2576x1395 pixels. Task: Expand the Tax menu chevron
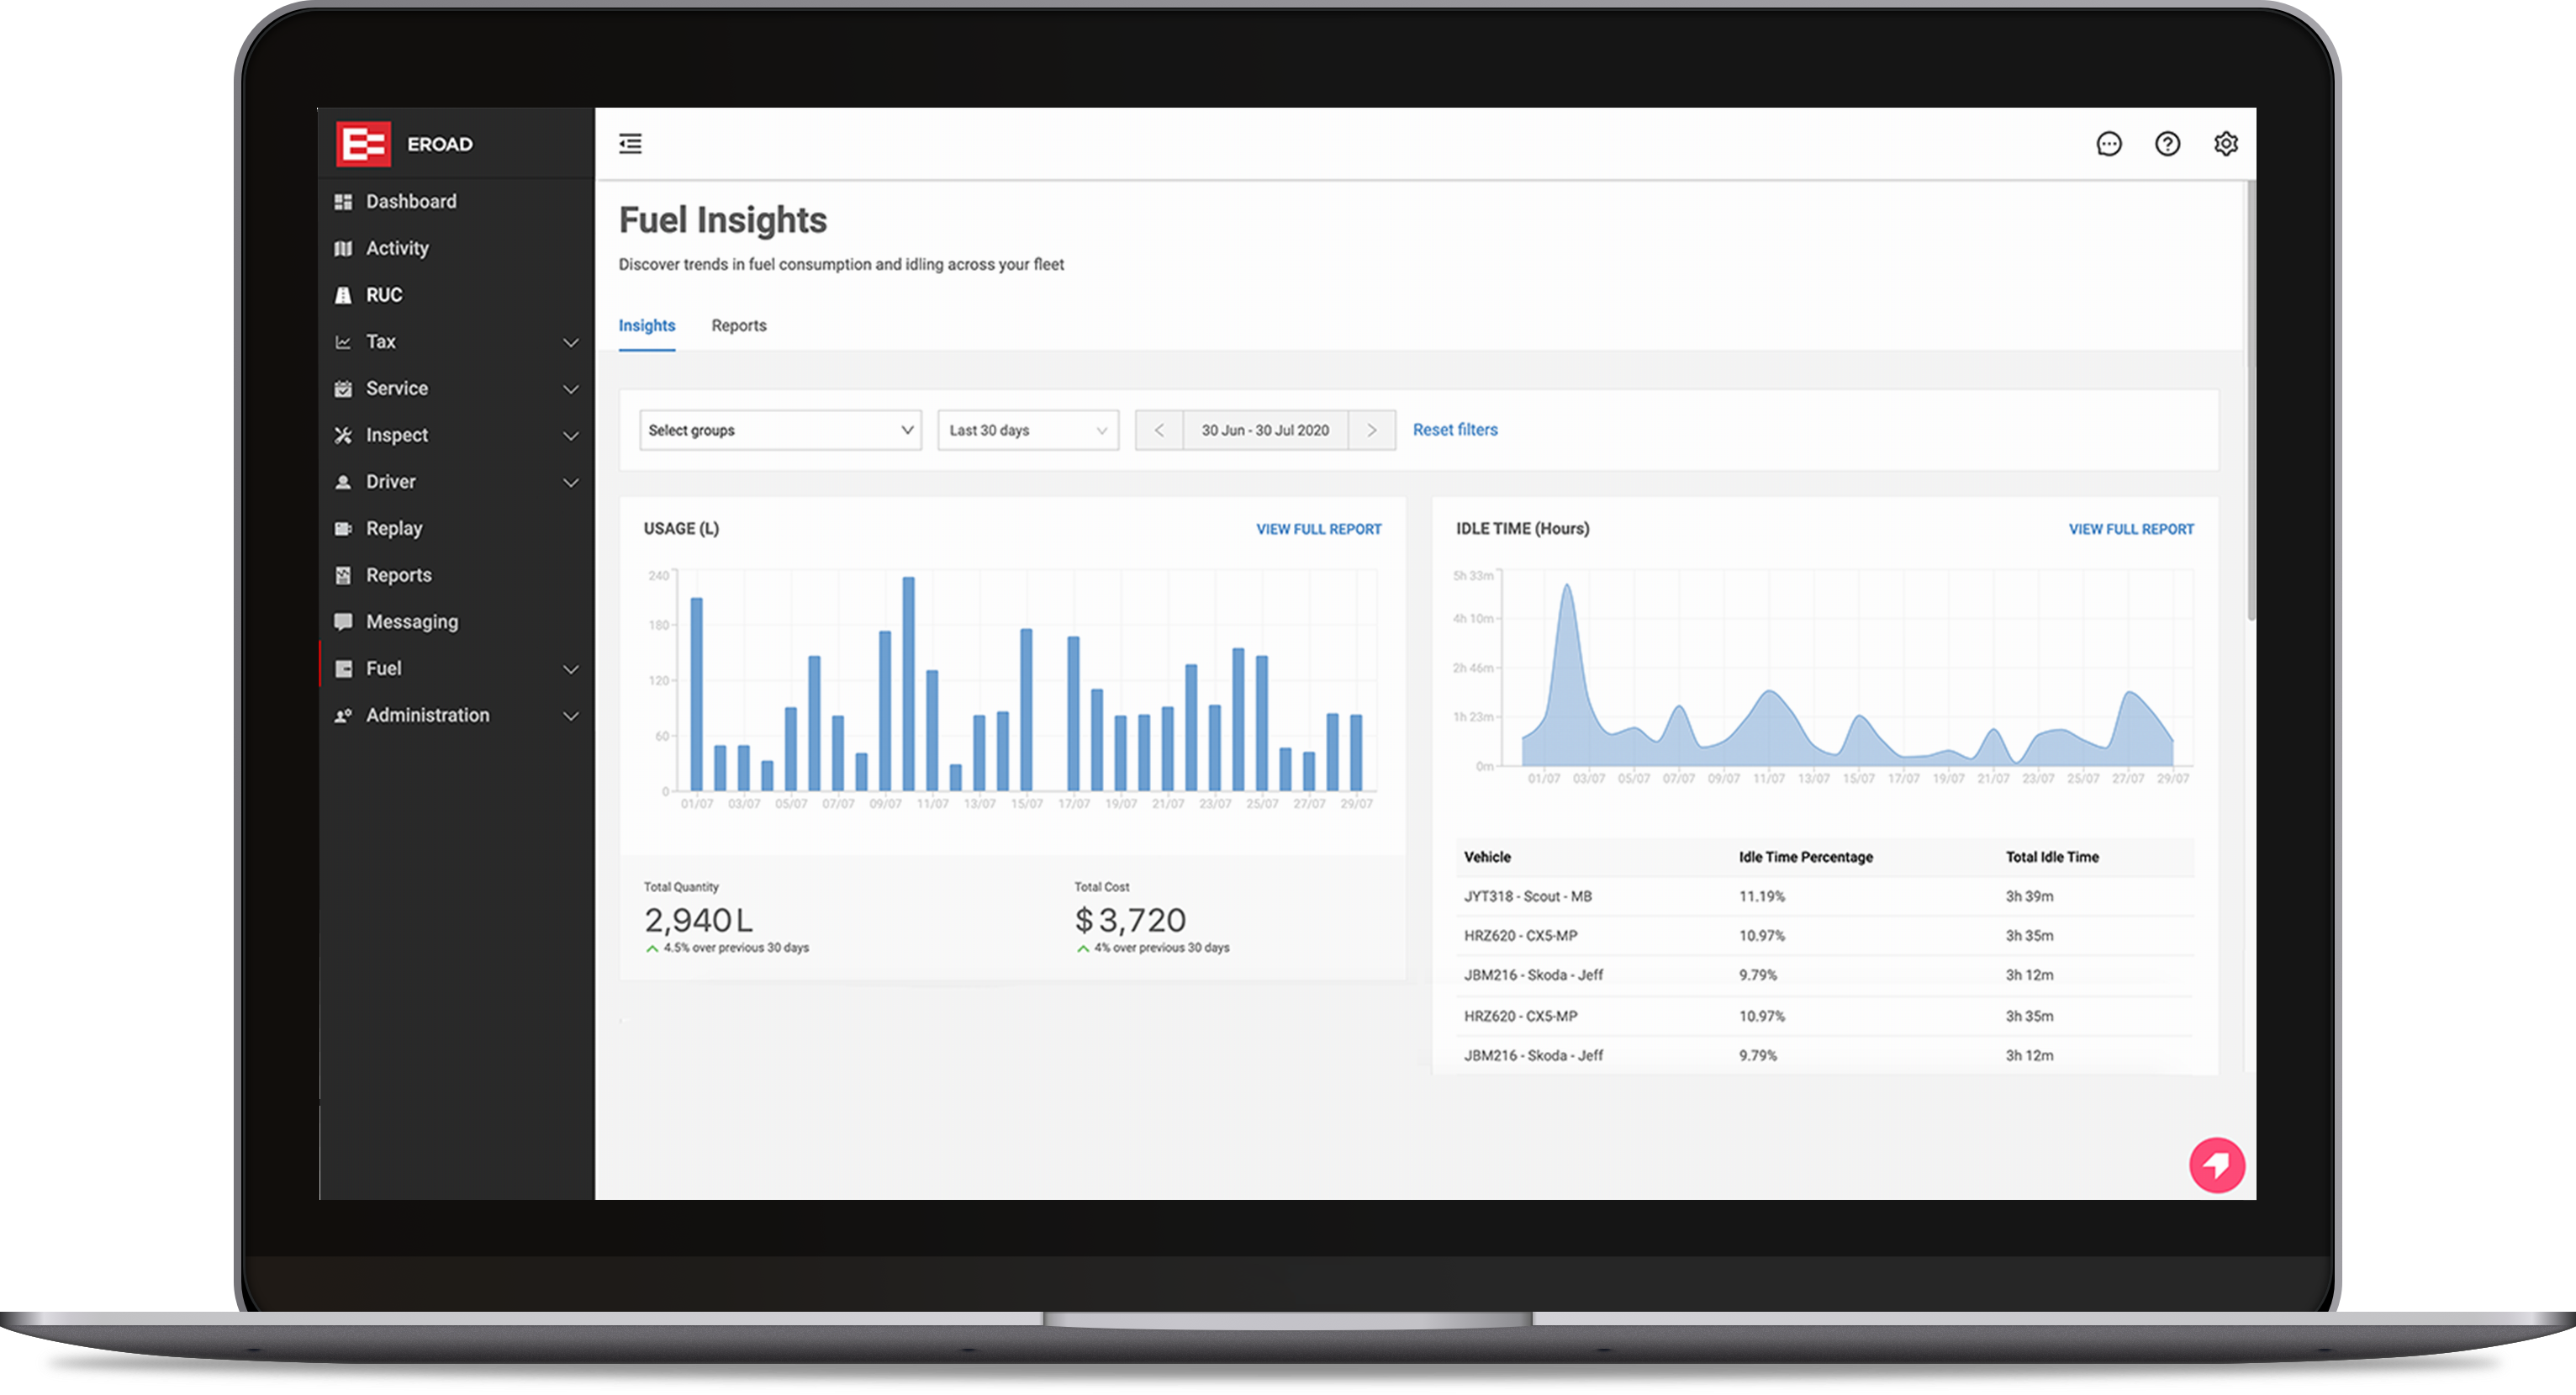[x=570, y=342]
